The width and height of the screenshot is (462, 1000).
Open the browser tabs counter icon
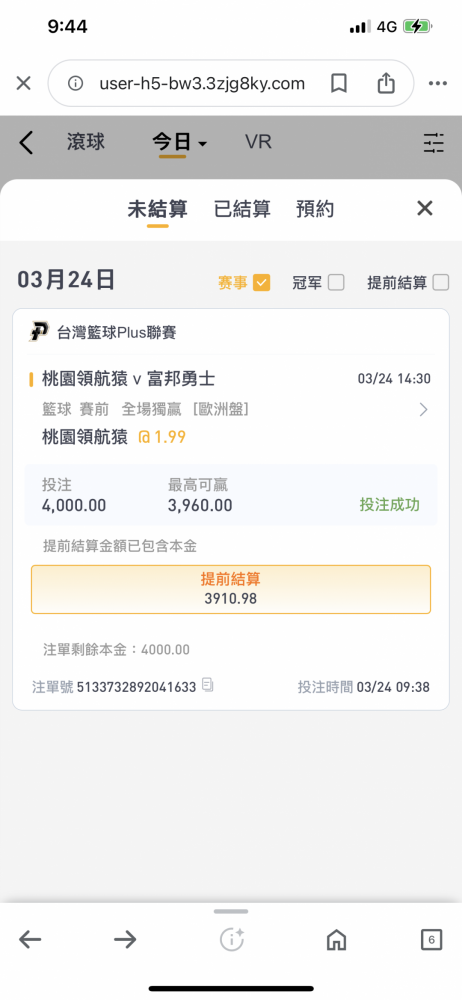click(431, 939)
